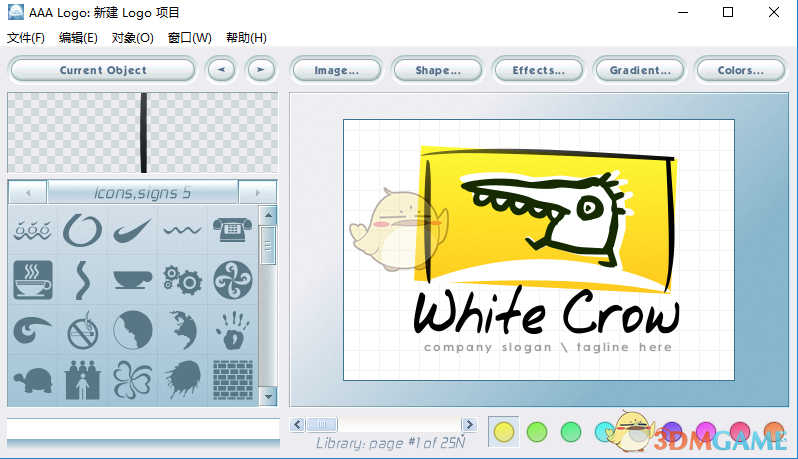This screenshot has height=459, width=798.
Task: Insert the turtle silhouette icon
Action: [33, 381]
